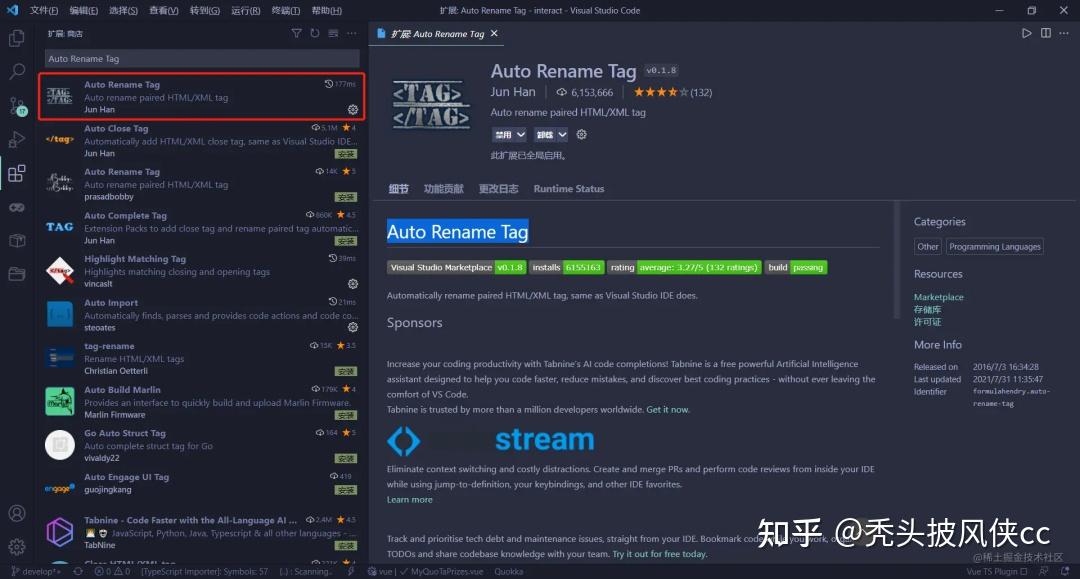
Task: Open the project folders activity bar icon
Action: [17, 274]
